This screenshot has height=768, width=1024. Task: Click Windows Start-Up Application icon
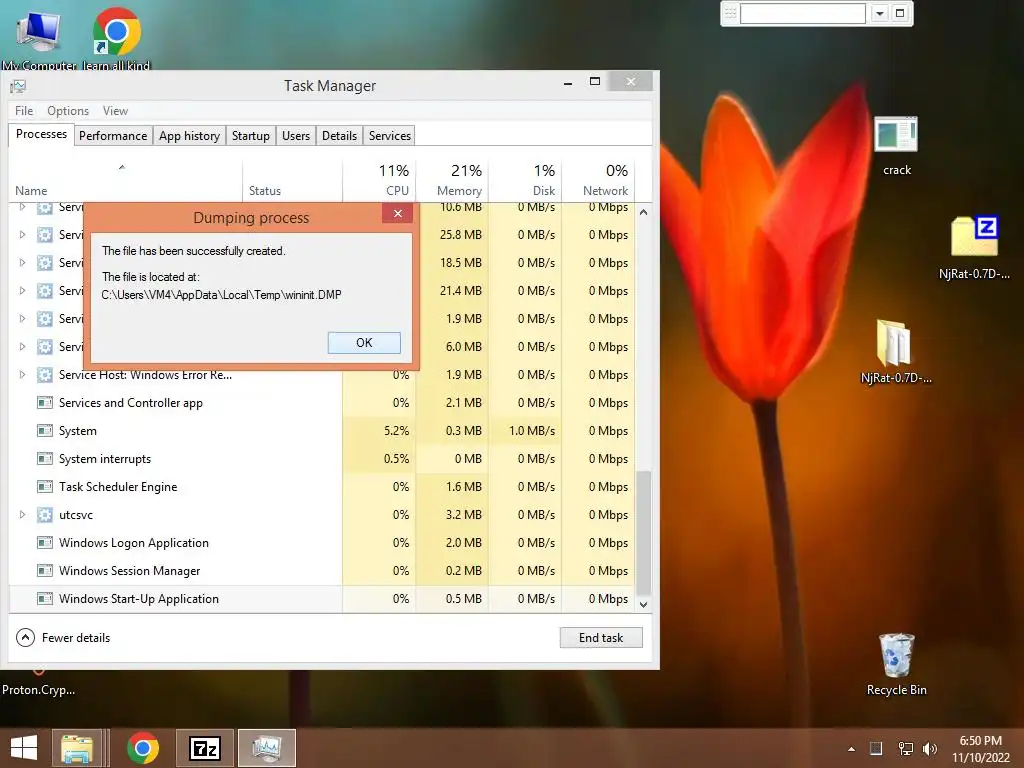tap(44, 599)
